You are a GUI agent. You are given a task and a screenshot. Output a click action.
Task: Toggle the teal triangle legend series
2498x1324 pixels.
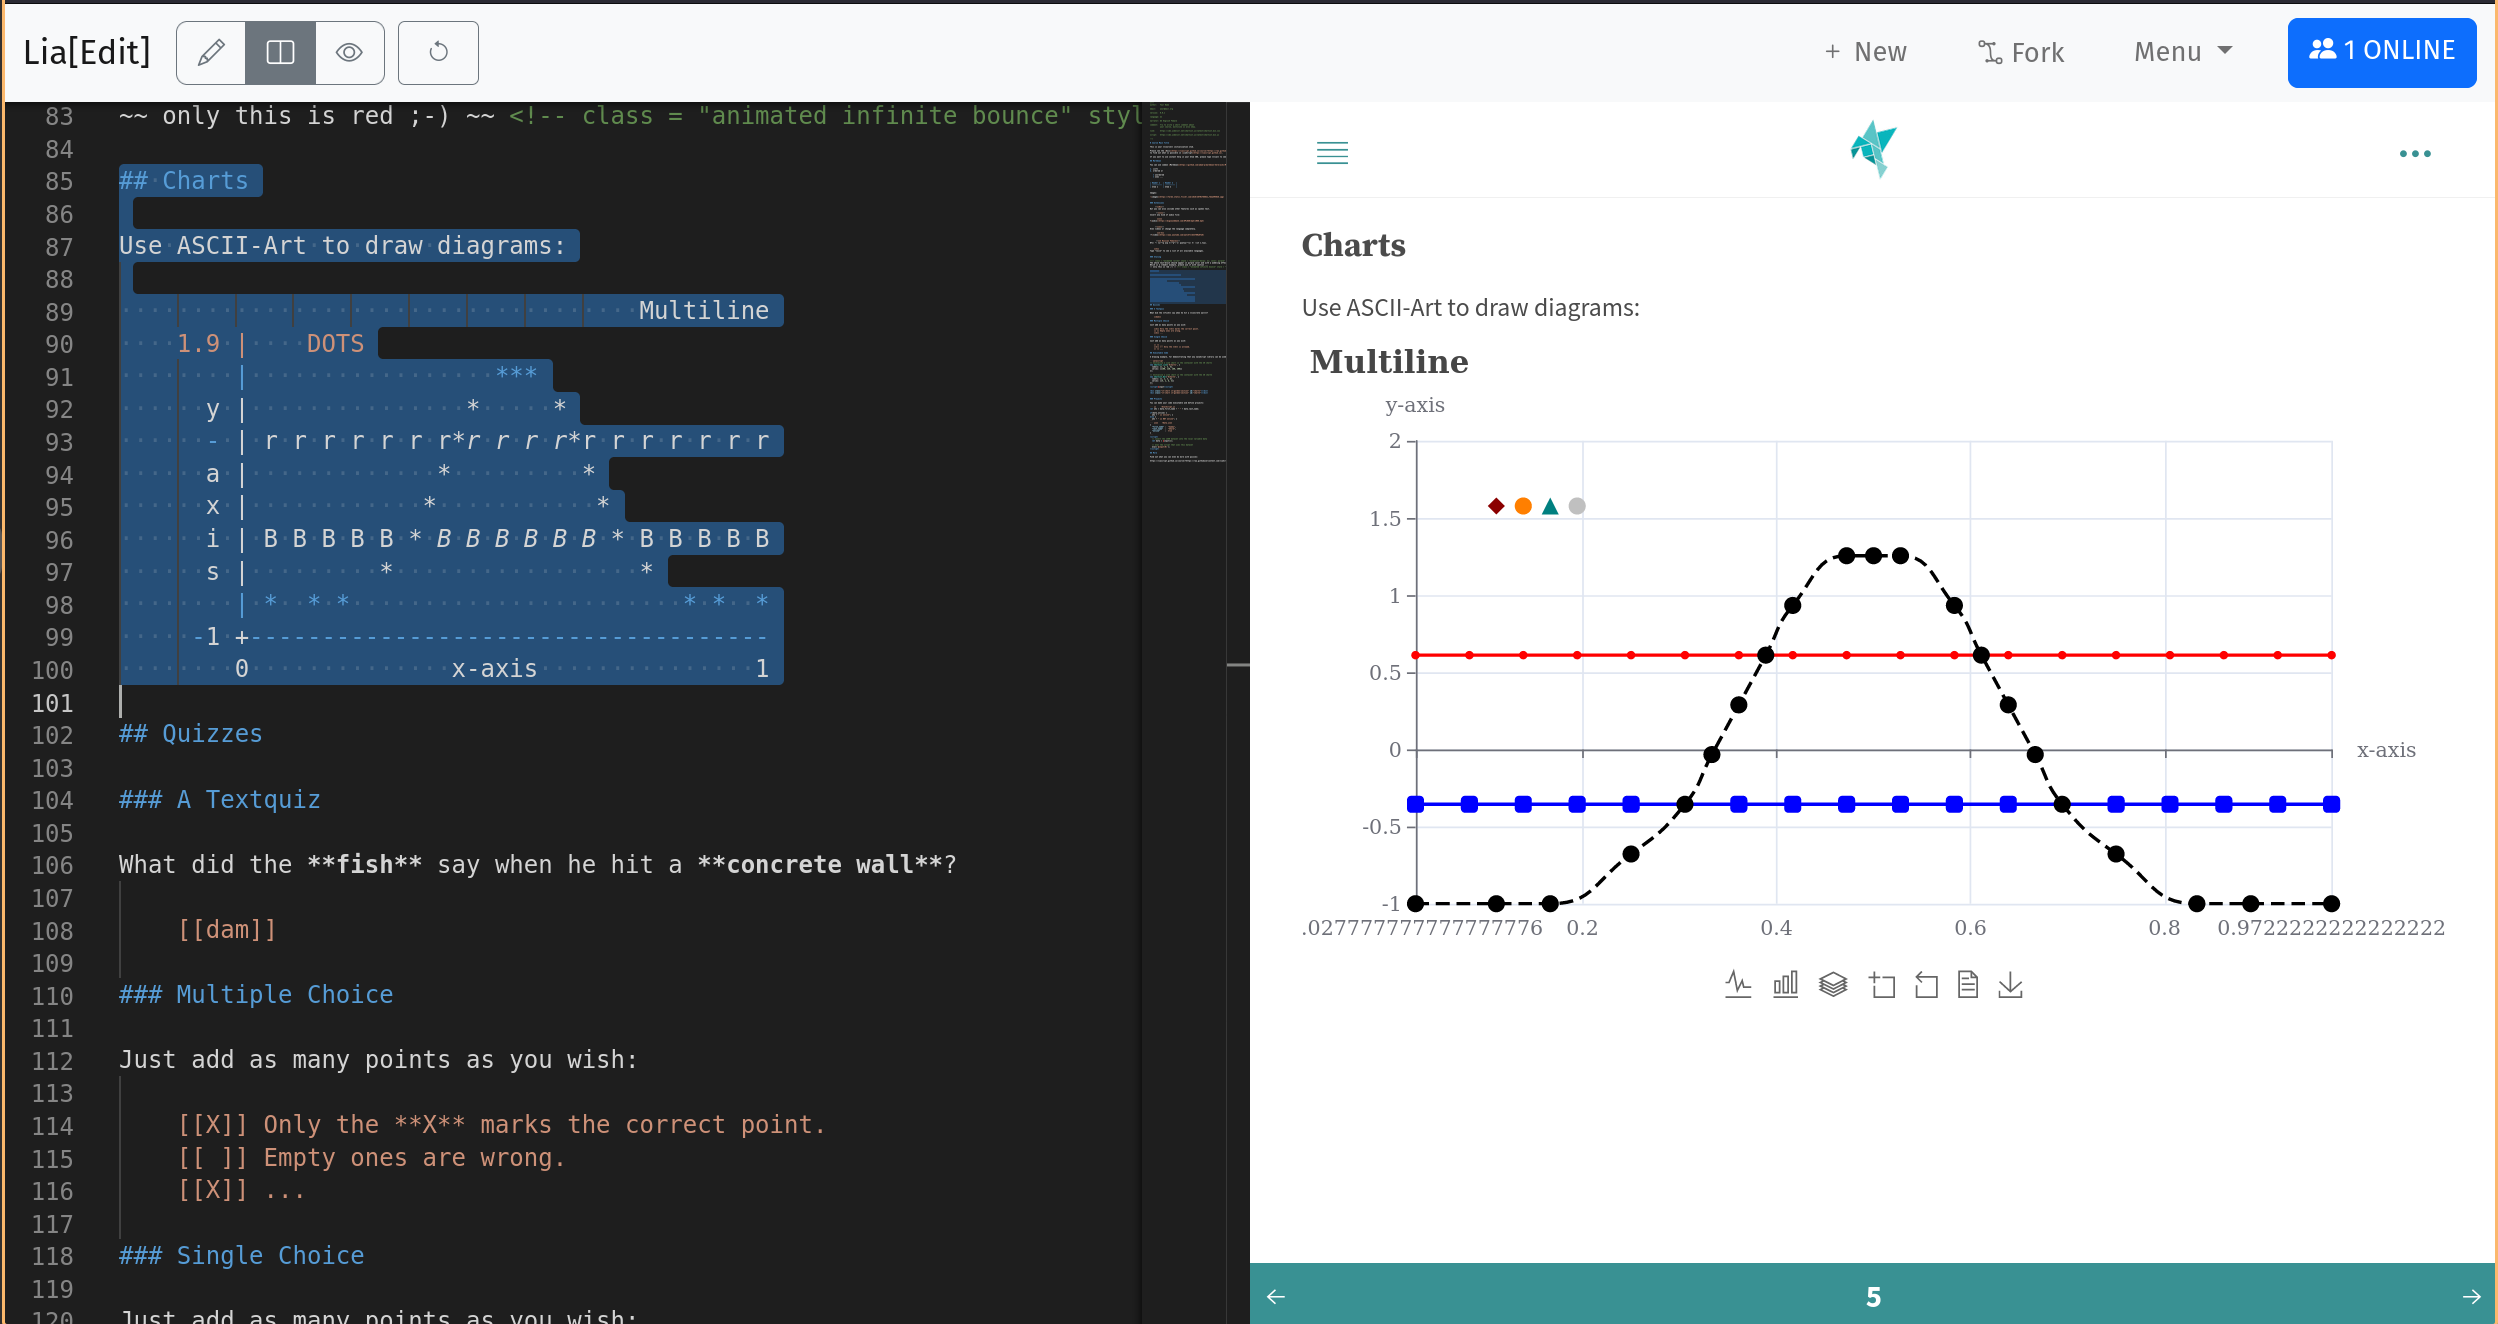[1550, 506]
